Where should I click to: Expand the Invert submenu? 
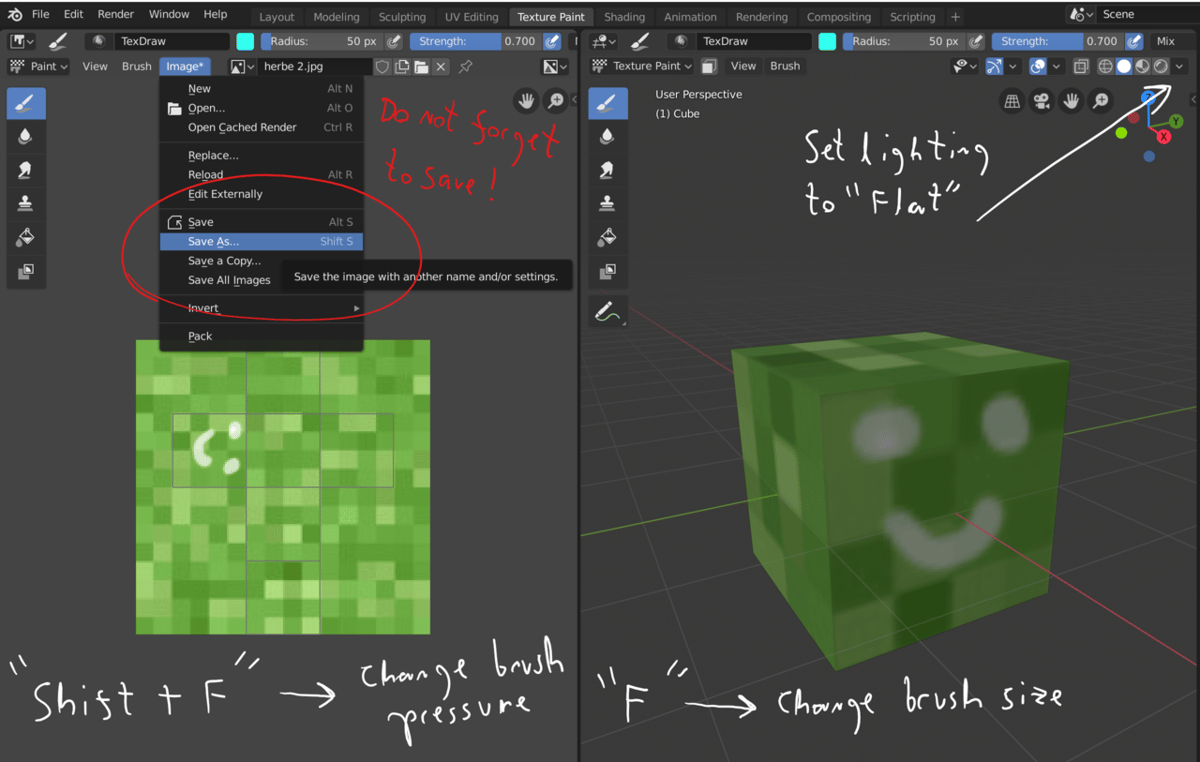pos(261,308)
